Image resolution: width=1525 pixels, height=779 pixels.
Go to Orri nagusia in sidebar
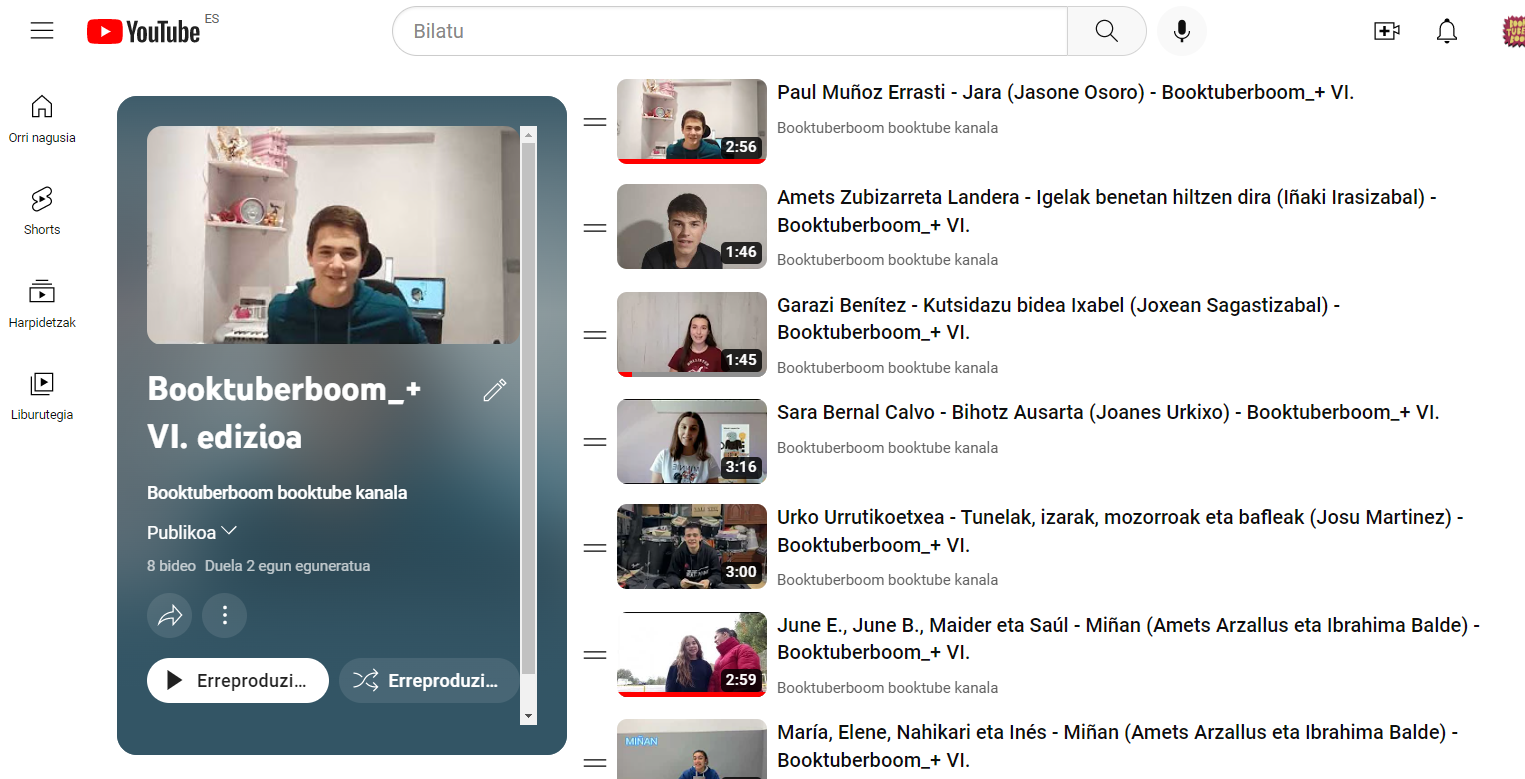(x=42, y=119)
